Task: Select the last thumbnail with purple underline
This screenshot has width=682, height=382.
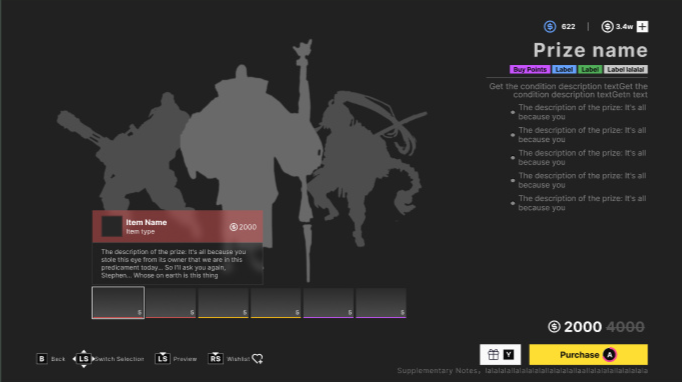Action: pyautogui.click(x=381, y=303)
